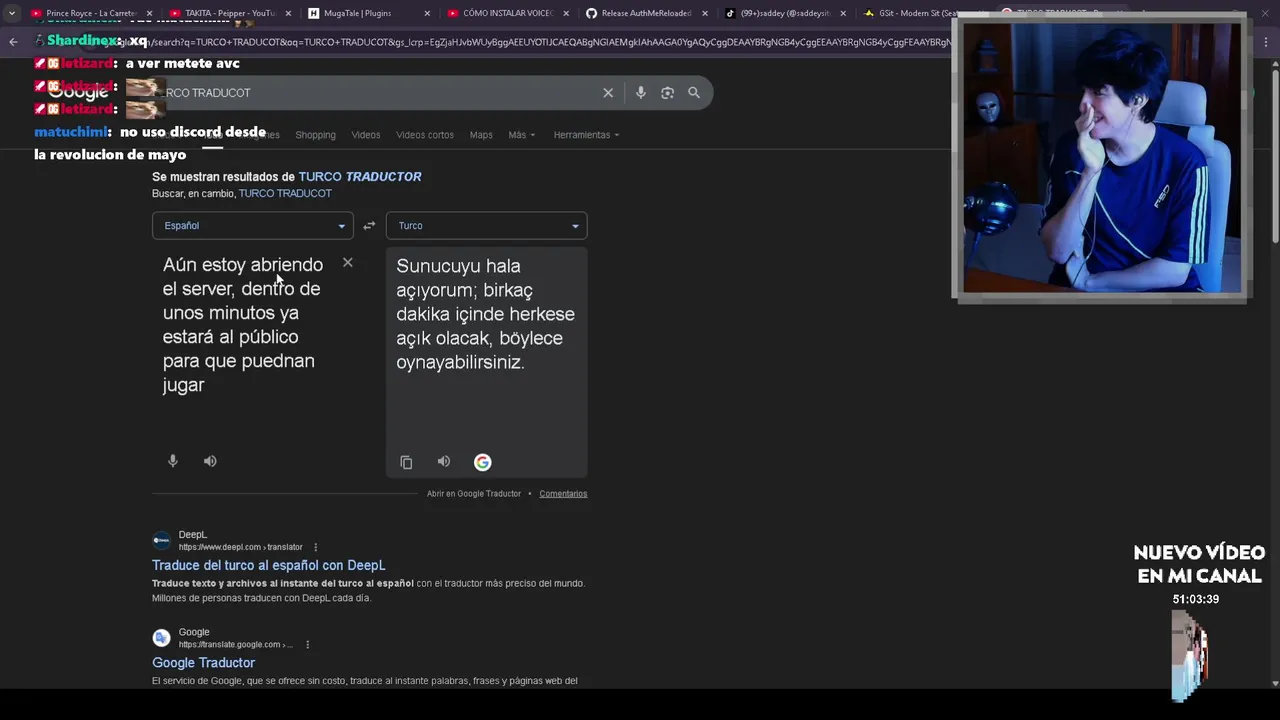Click the DeepL URL www.deepl.com translator
1280x720 pixels.
tap(240, 547)
